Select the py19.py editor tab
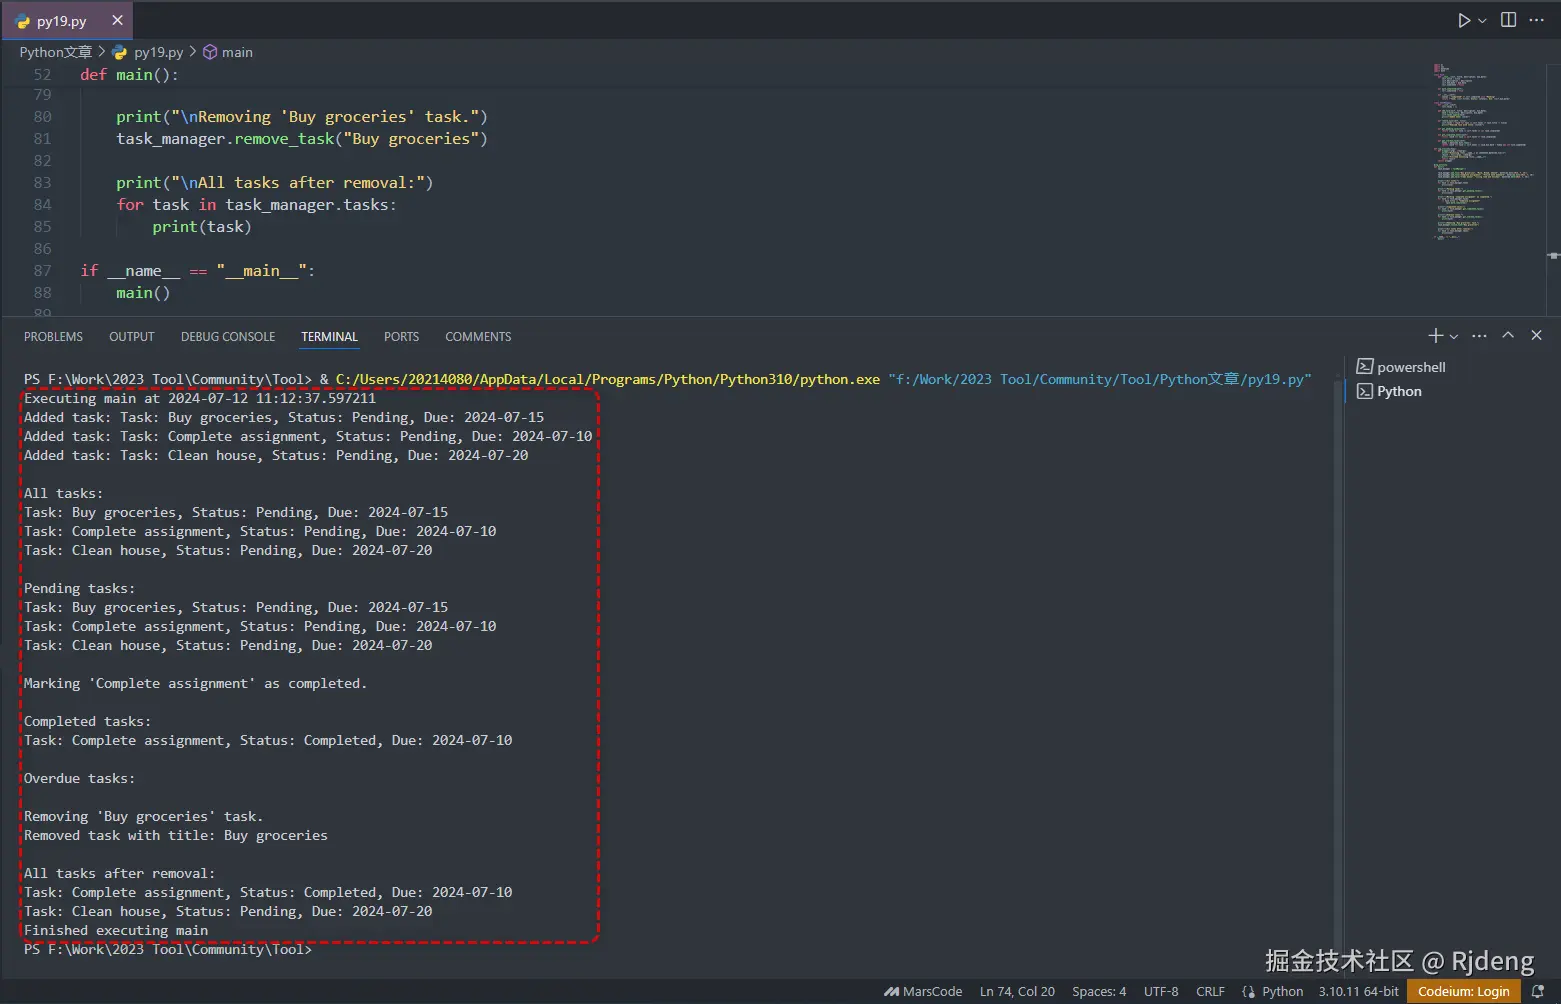 click(67, 20)
